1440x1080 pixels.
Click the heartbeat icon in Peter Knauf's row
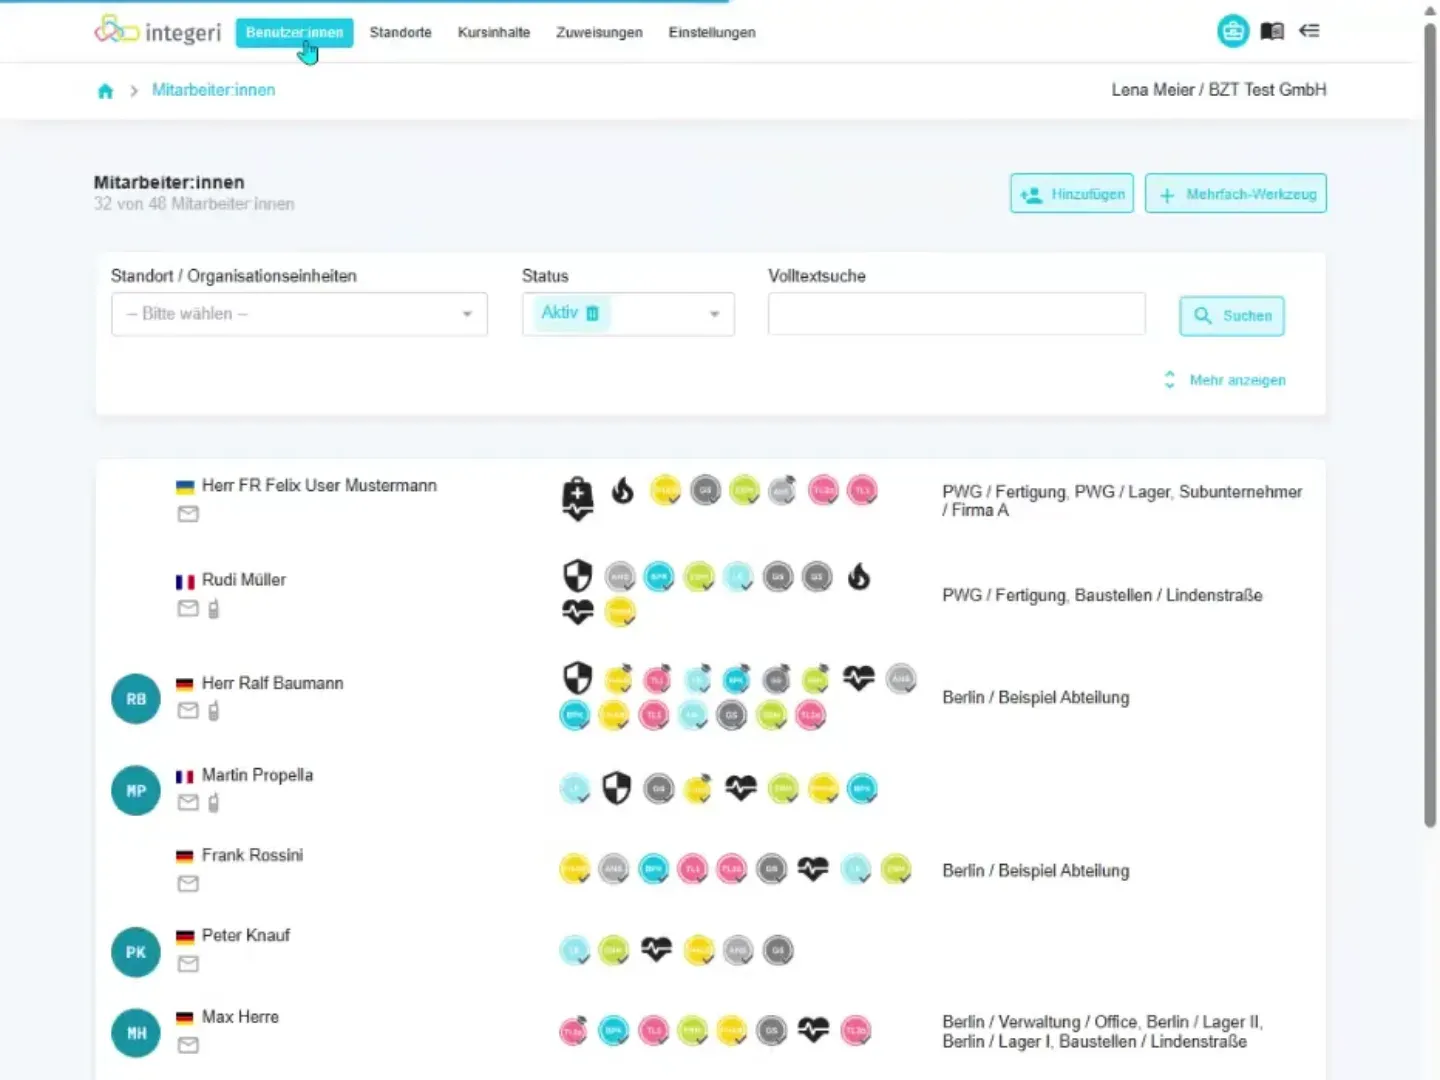[656, 948]
